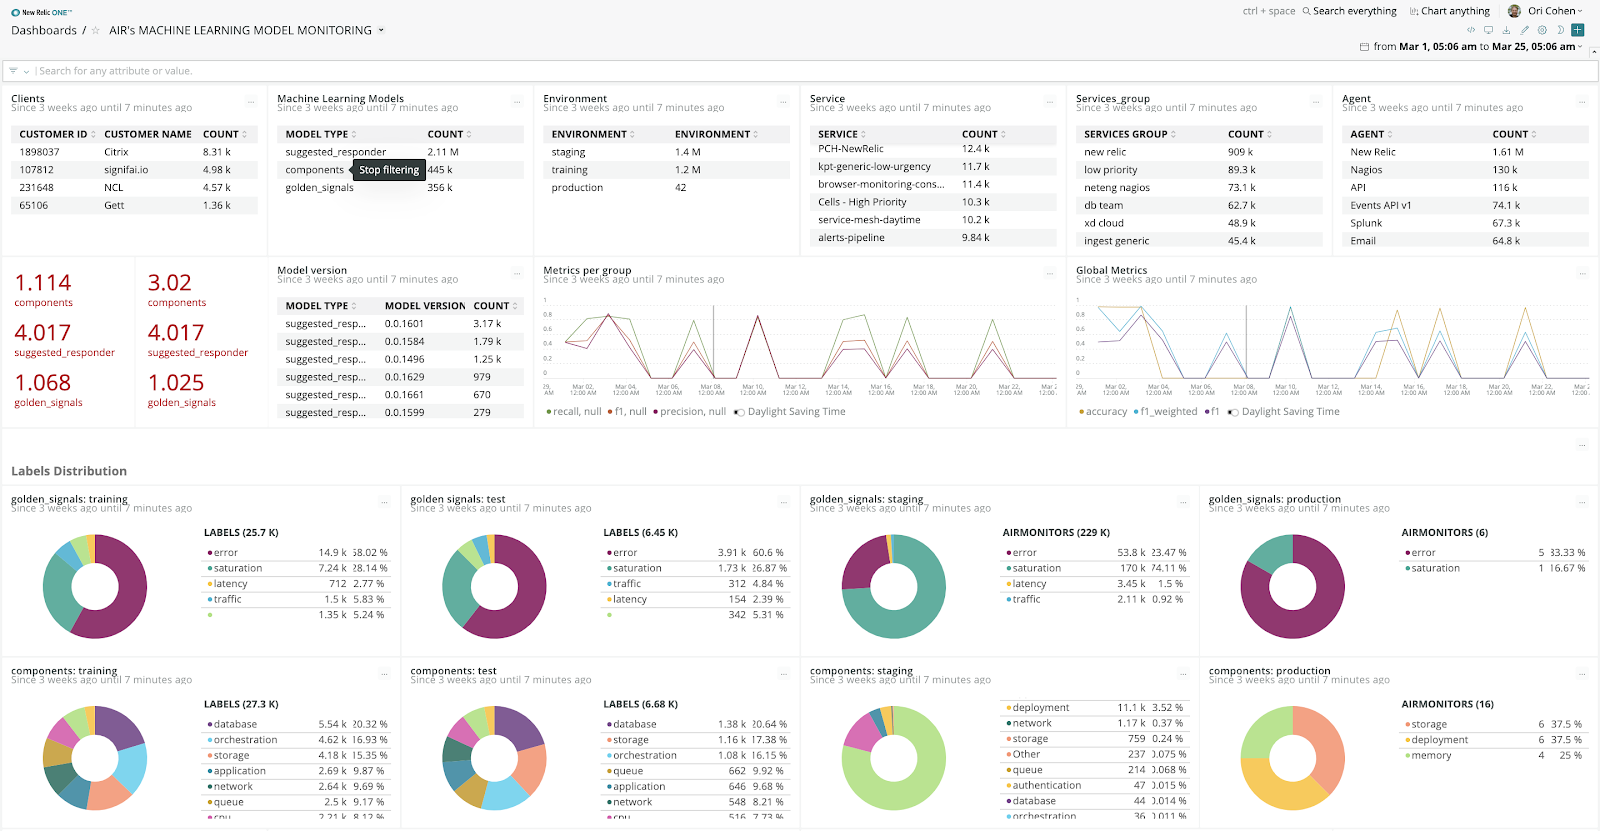Select the Citrix customer row
The height and width of the screenshot is (831, 1600).
point(134,152)
